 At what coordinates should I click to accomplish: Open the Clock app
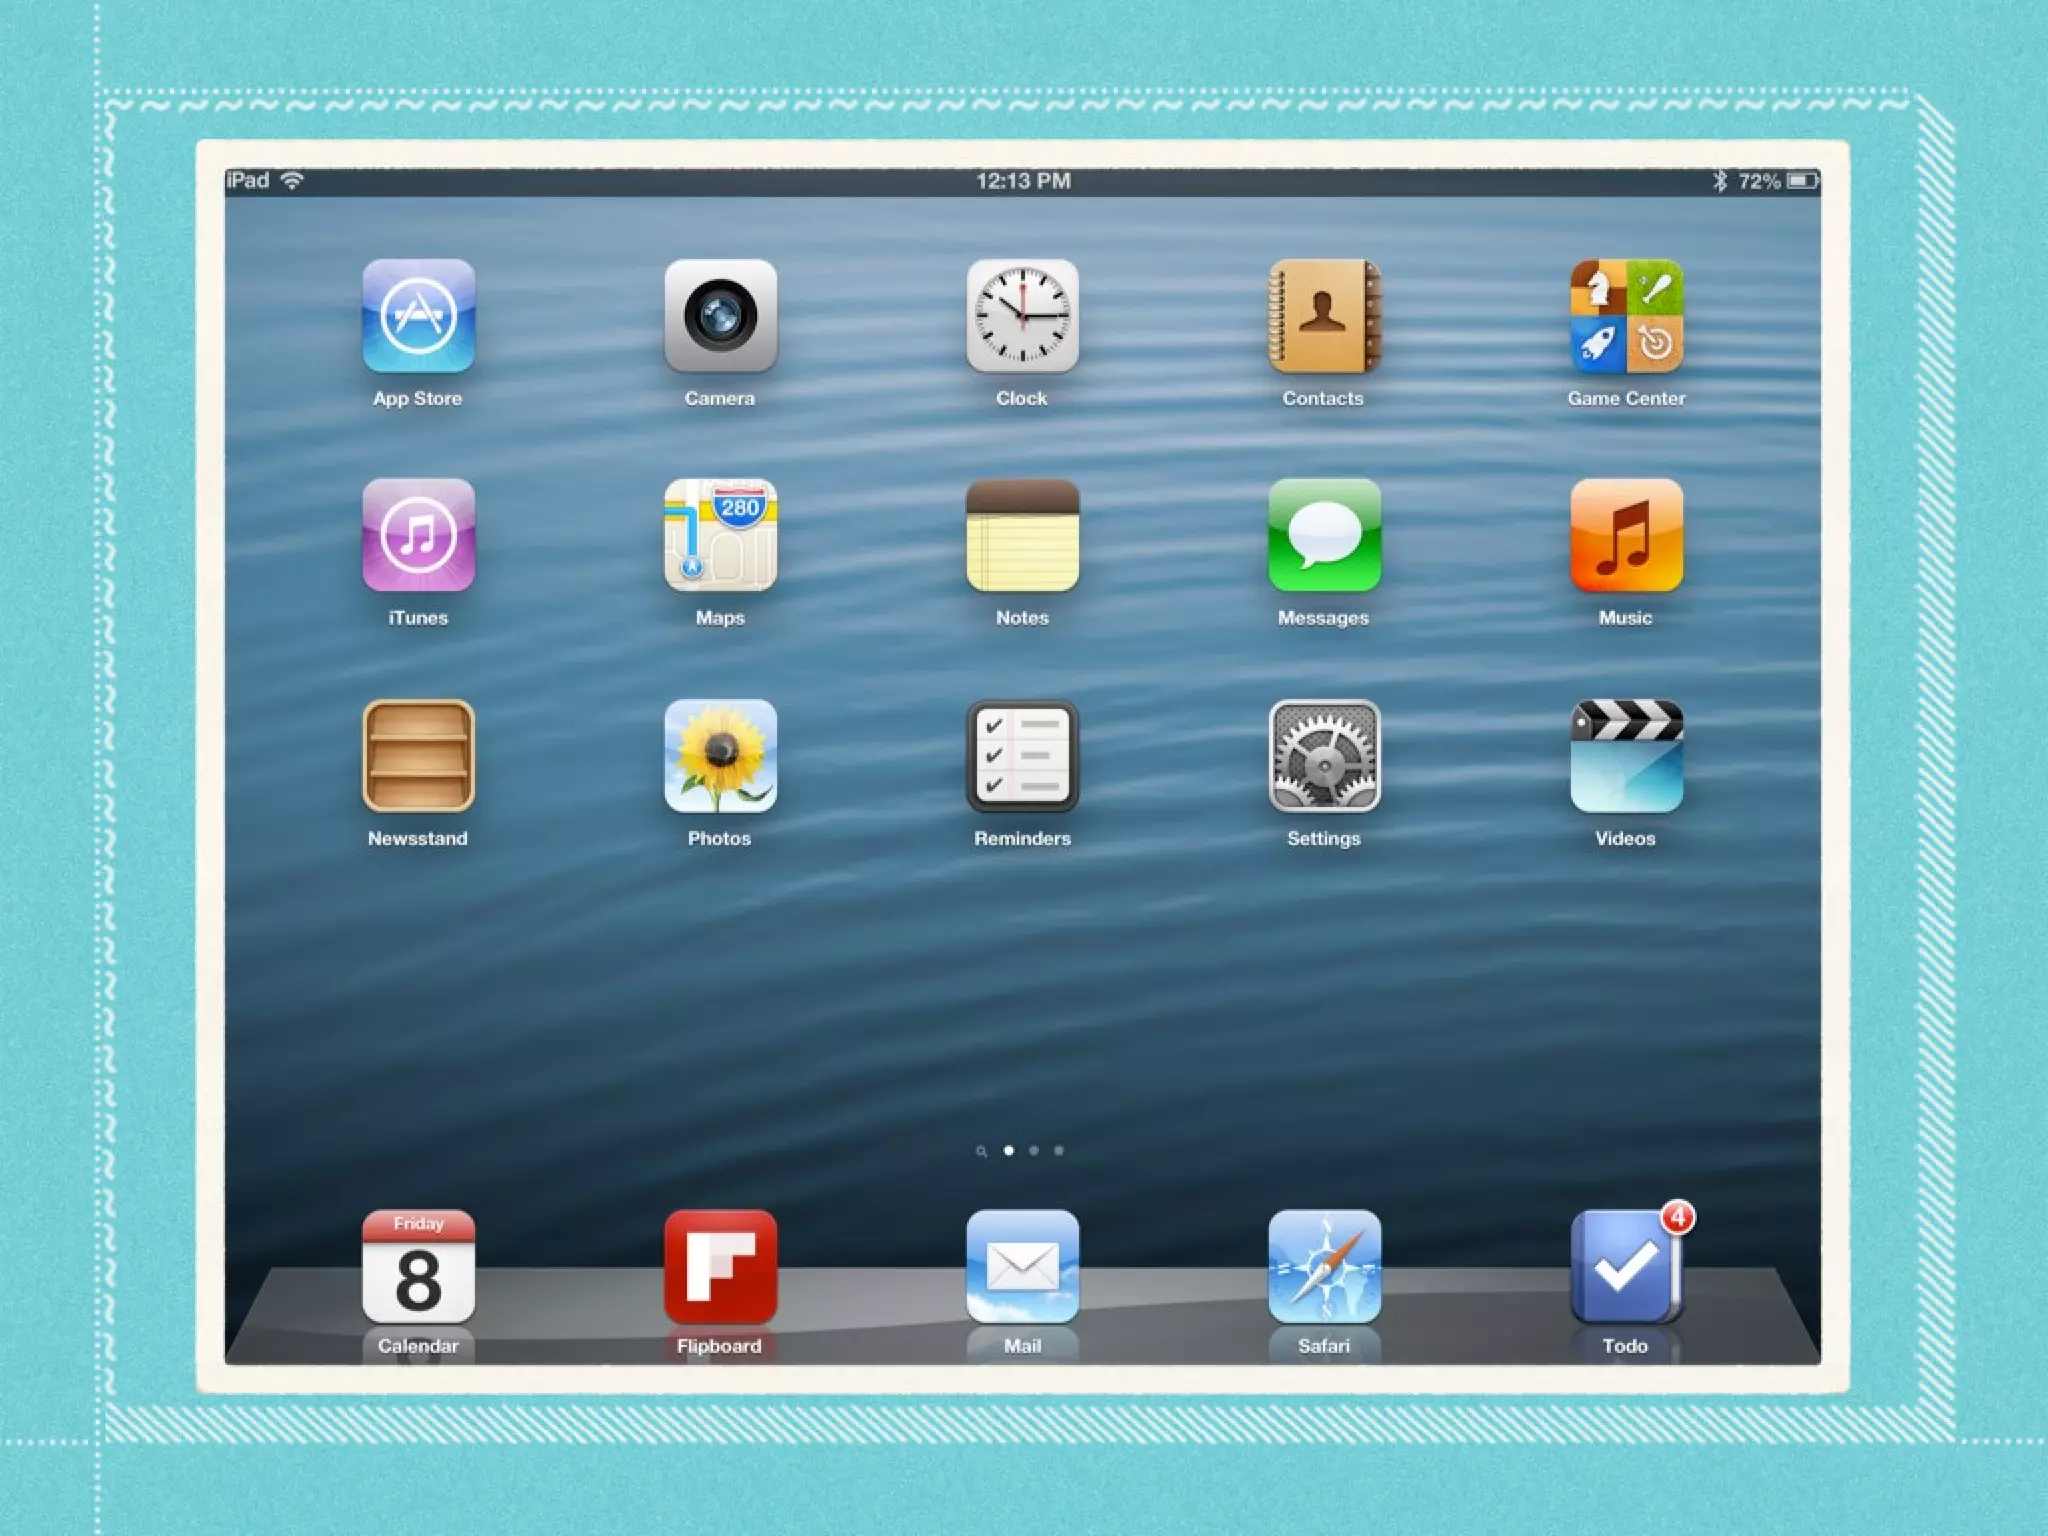(1022, 316)
